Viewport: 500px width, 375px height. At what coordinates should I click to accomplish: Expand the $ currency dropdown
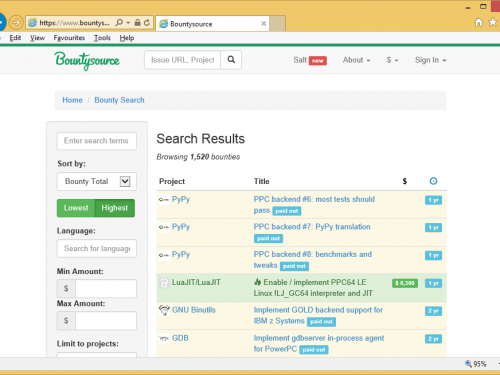tap(392, 60)
